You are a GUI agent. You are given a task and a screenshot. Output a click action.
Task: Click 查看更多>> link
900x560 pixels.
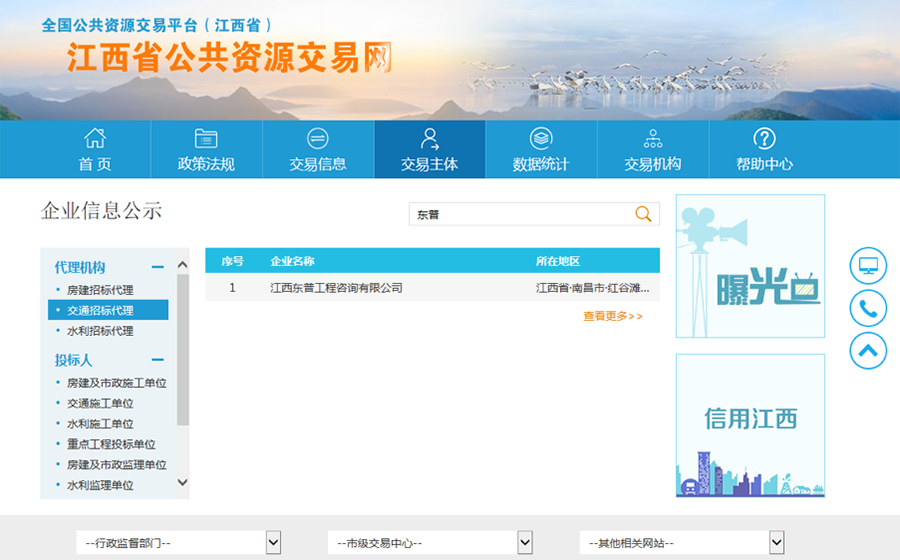pos(612,316)
